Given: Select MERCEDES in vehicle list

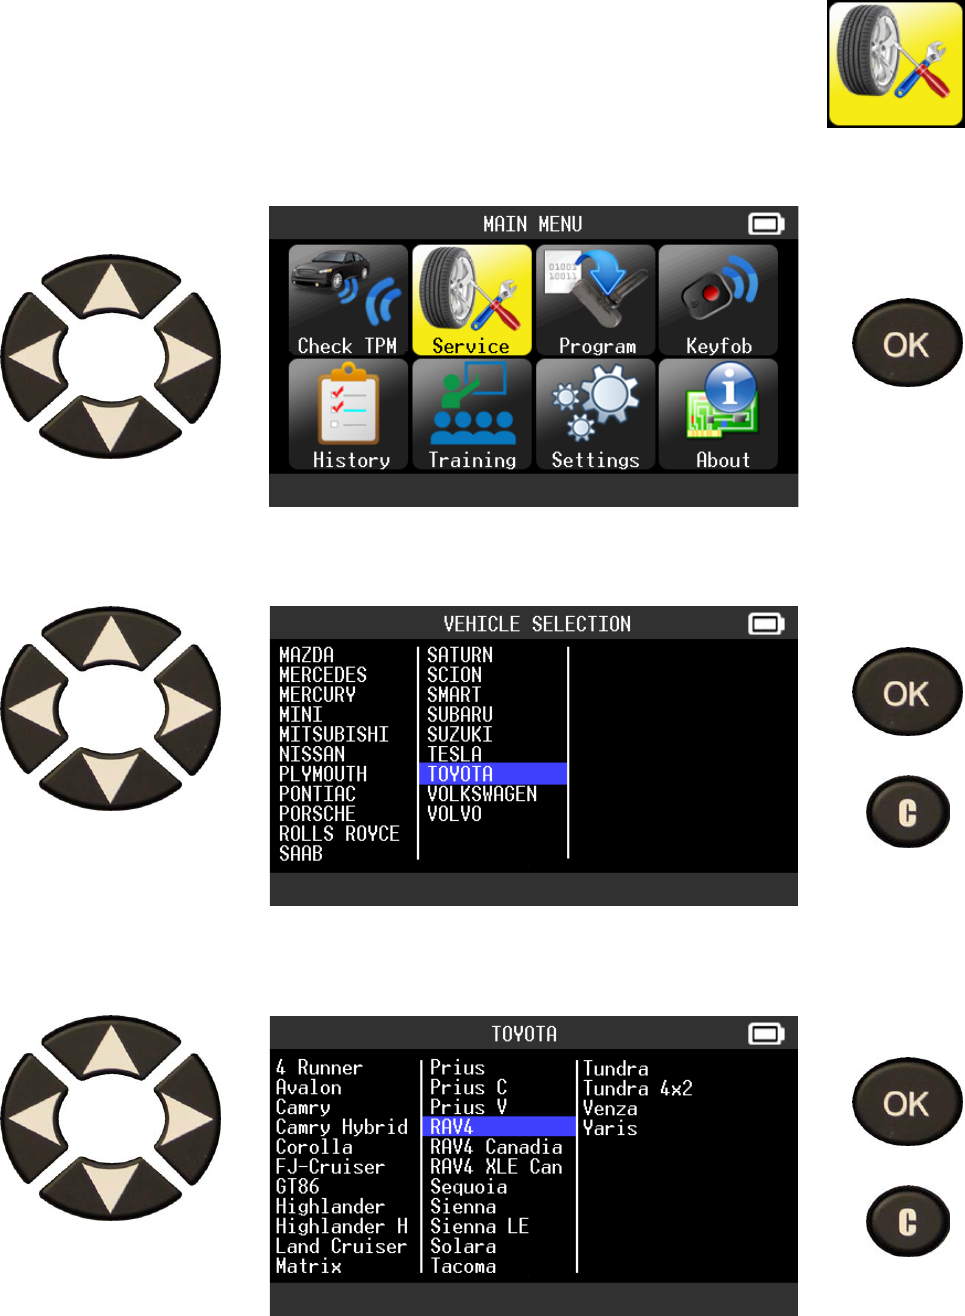Looking at the screenshot, I should click(323, 675).
